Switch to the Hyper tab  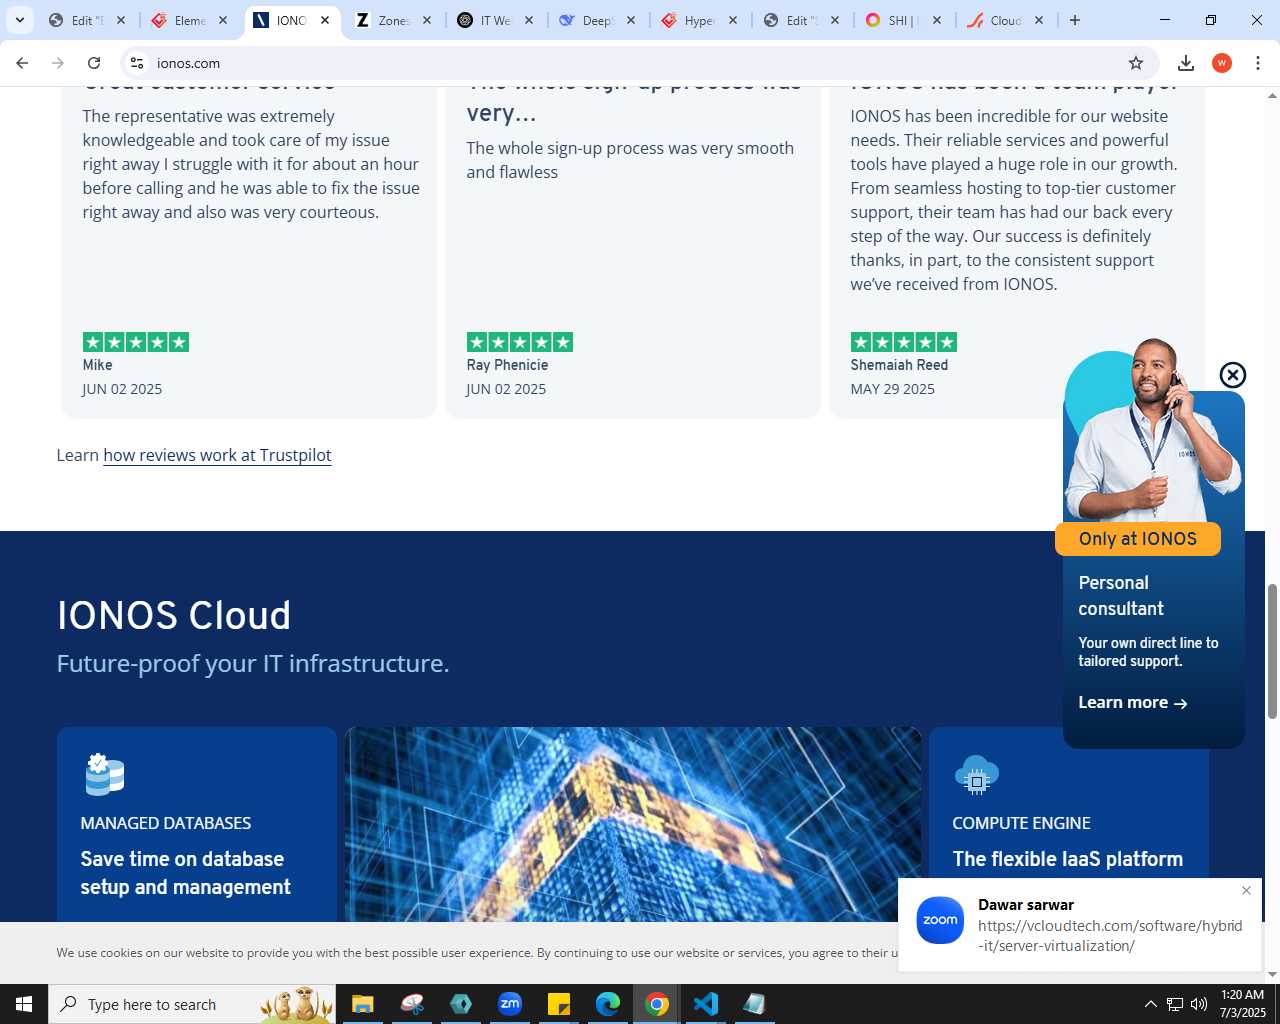coord(700,20)
